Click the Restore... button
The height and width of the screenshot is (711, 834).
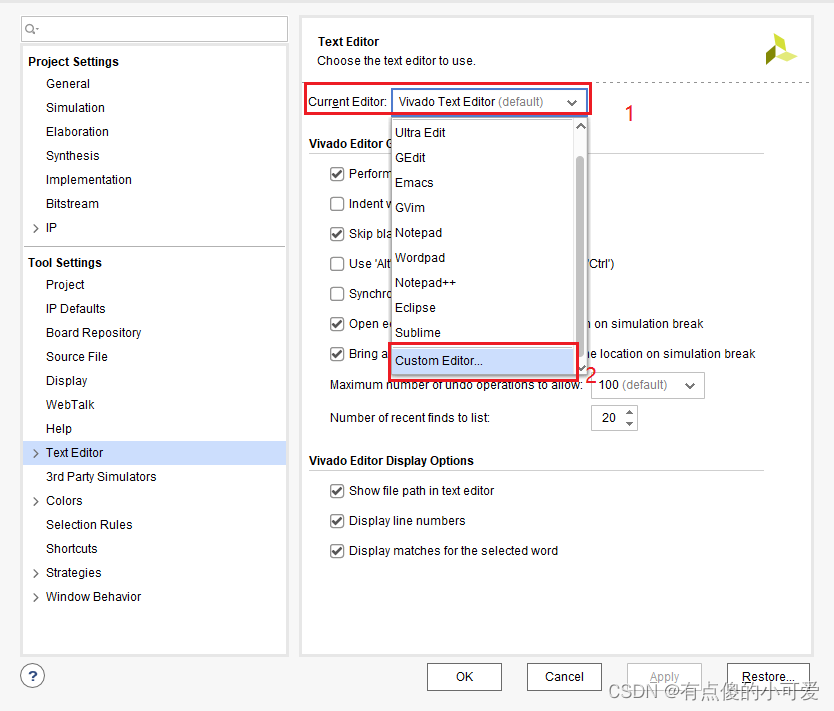(x=768, y=676)
